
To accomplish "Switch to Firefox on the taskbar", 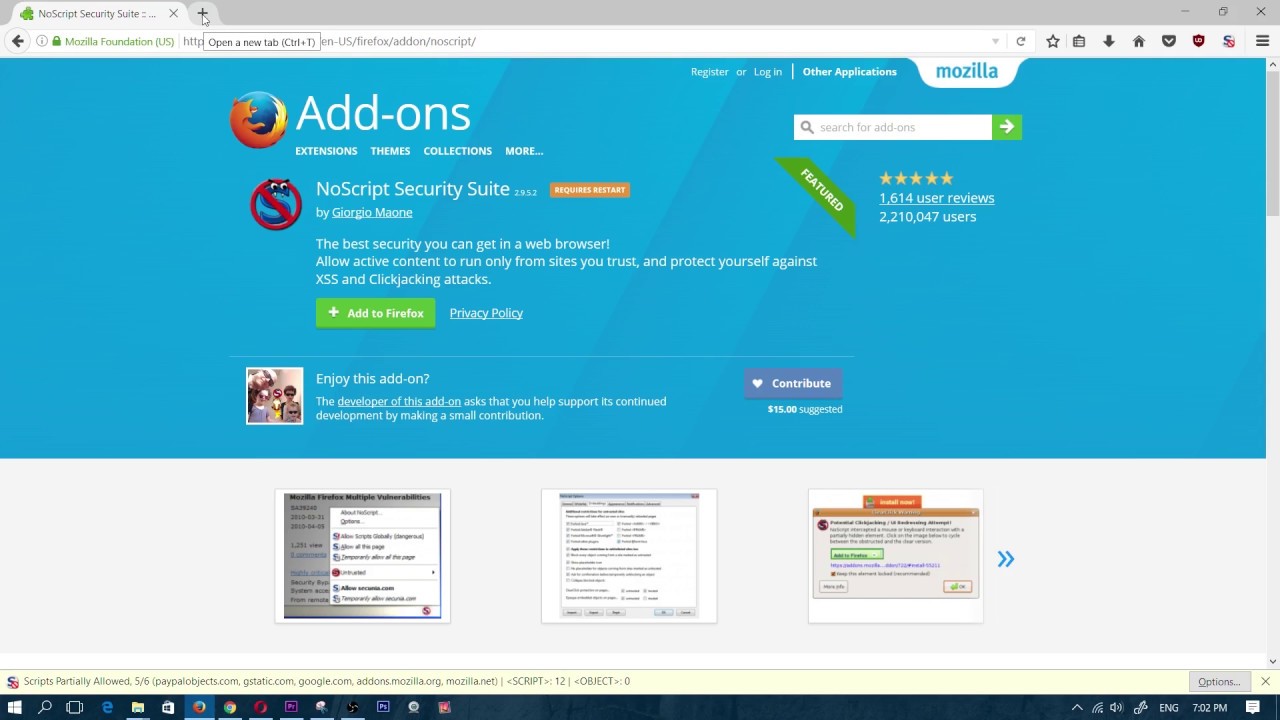I will click(199, 708).
